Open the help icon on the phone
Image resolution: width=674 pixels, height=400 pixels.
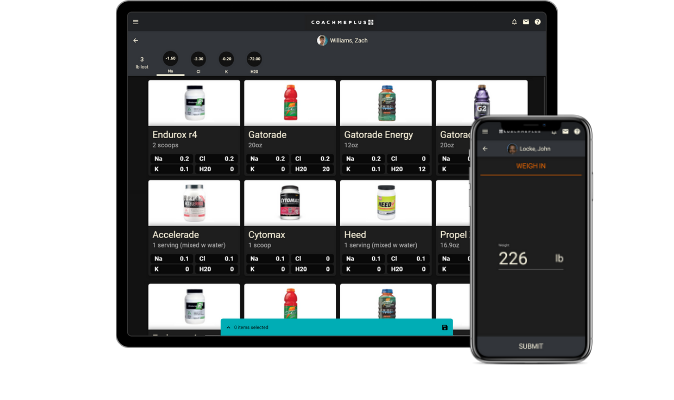[x=577, y=131]
